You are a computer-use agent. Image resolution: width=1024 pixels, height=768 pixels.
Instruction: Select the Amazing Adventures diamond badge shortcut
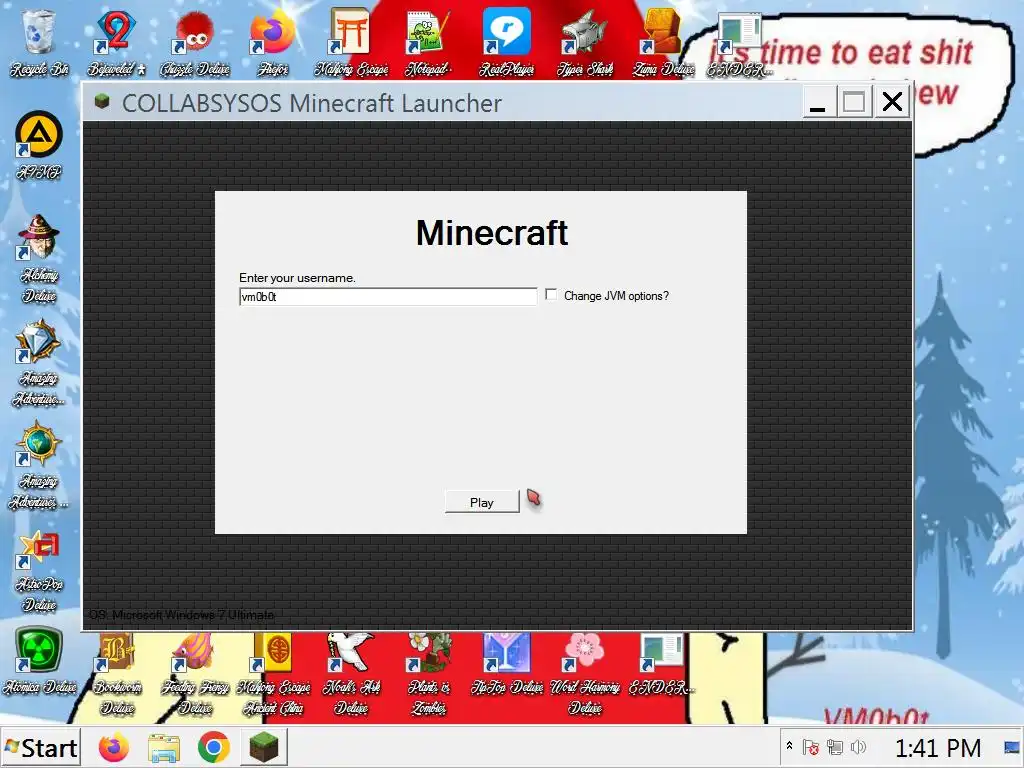click(39, 363)
